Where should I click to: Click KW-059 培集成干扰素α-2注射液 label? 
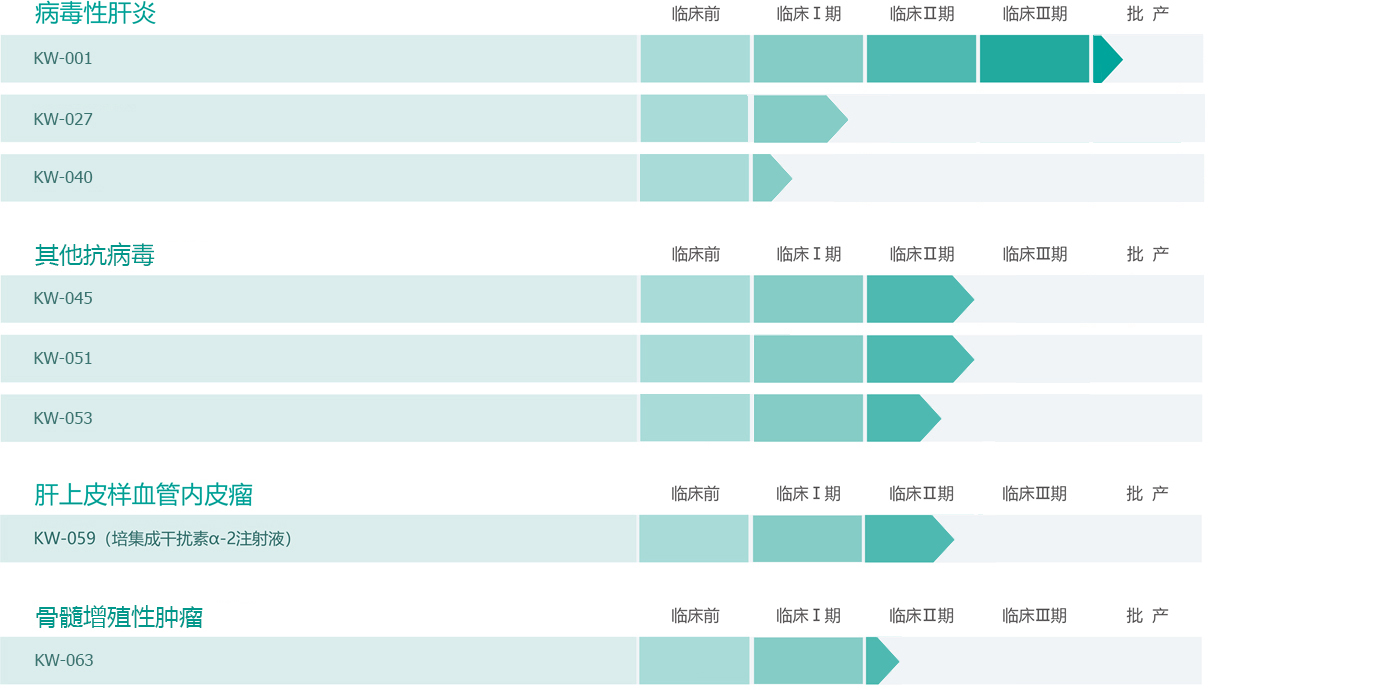163,539
